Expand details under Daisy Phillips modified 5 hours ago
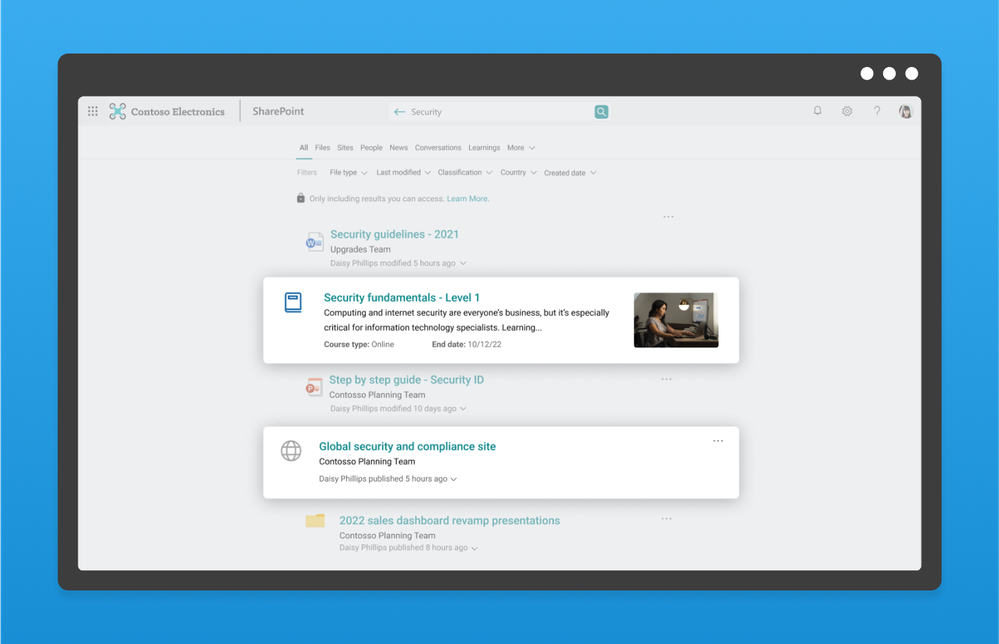 tap(463, 263)
